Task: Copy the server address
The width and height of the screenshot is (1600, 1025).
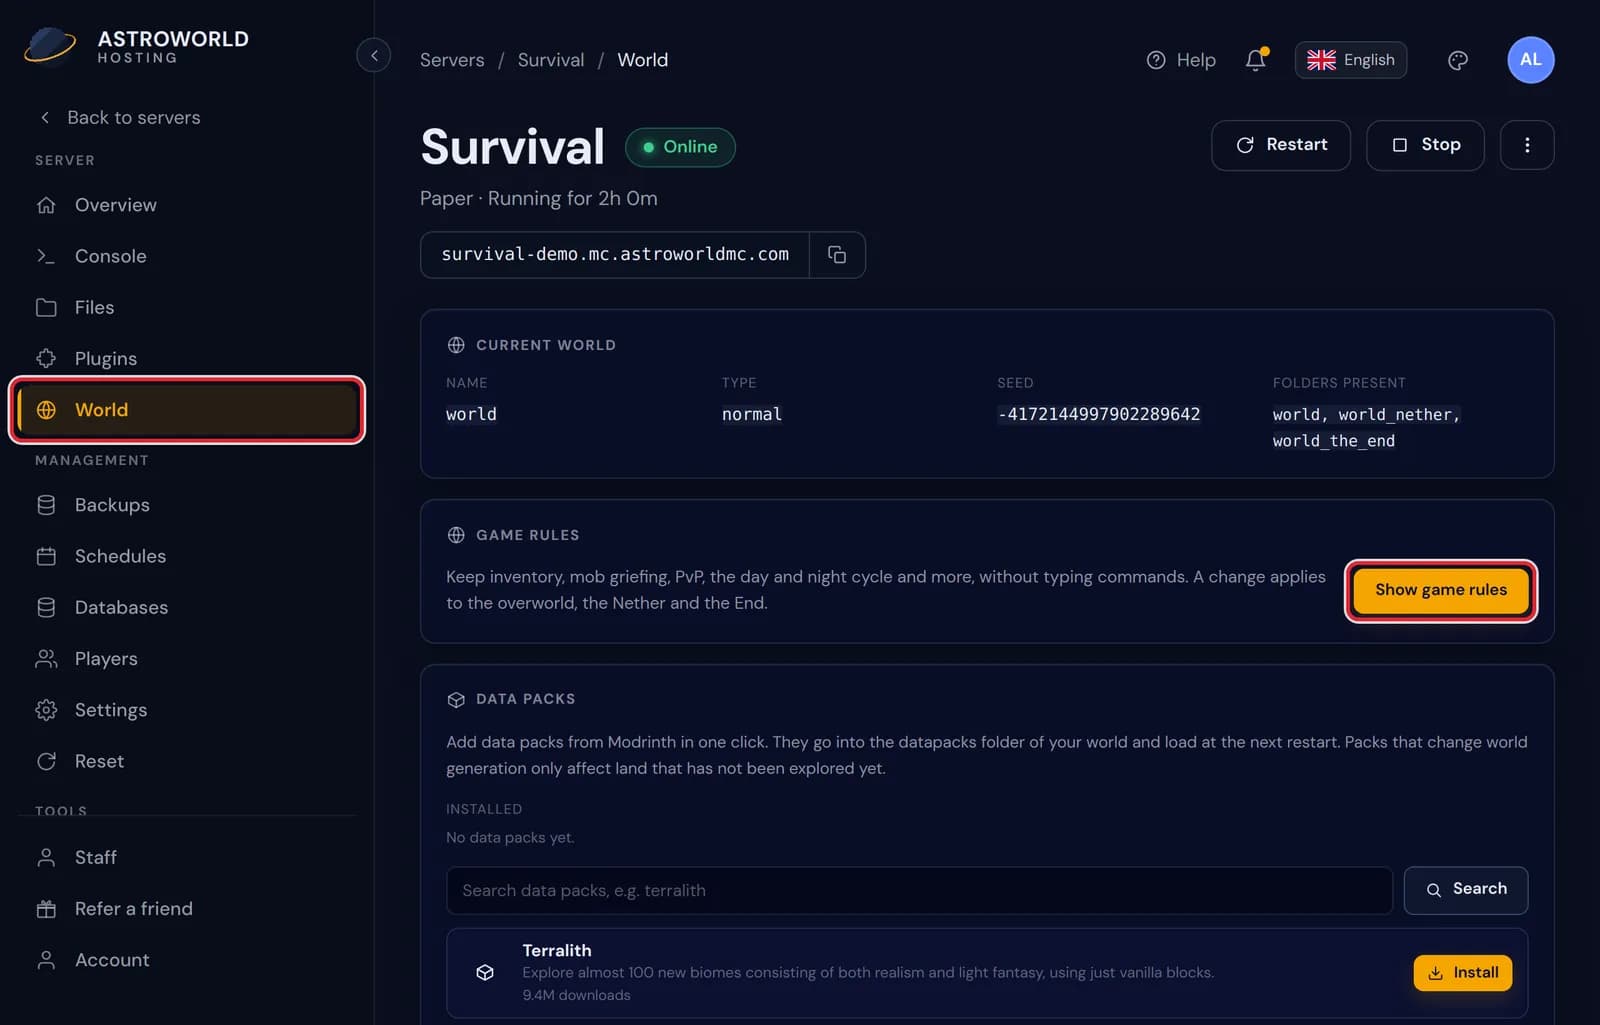Action: point(837,255)
